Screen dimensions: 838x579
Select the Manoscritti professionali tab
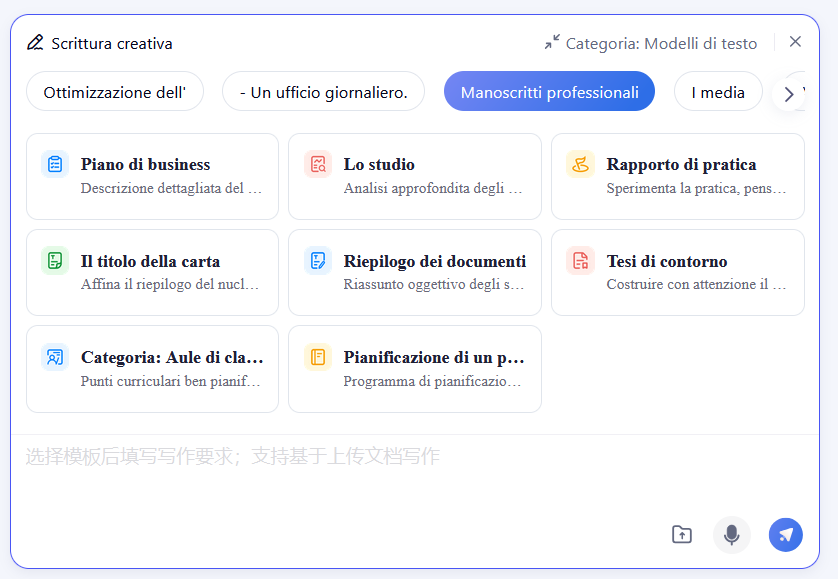tap(549, 92)
